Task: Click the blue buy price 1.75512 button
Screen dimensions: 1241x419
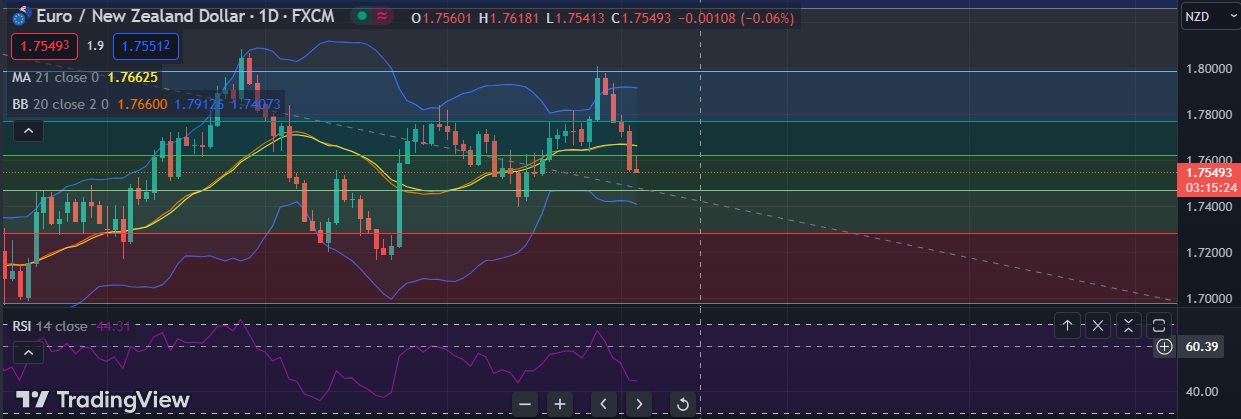Action: tap(147, 45)
